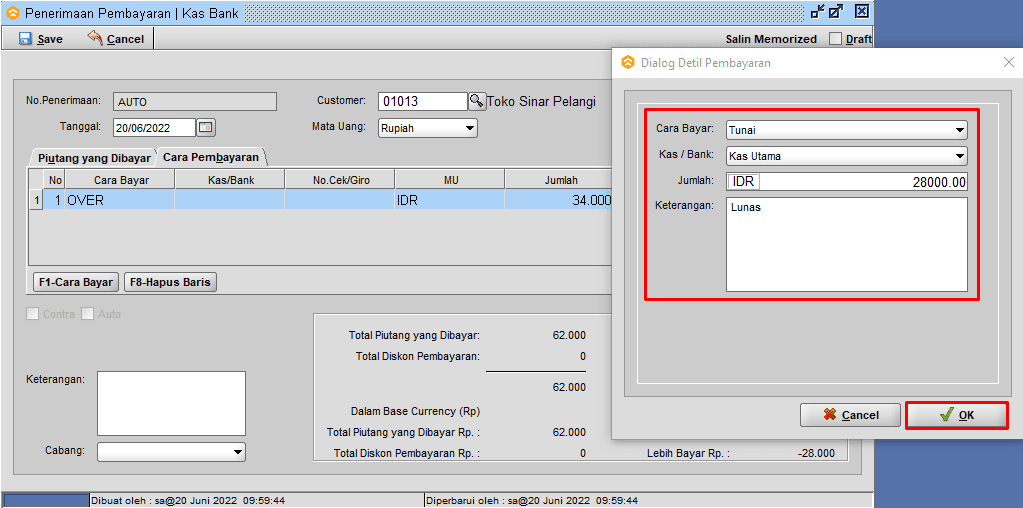Click the dialog Cancel button
This screenshot has height=508, width=1023.
coord(850,415)
